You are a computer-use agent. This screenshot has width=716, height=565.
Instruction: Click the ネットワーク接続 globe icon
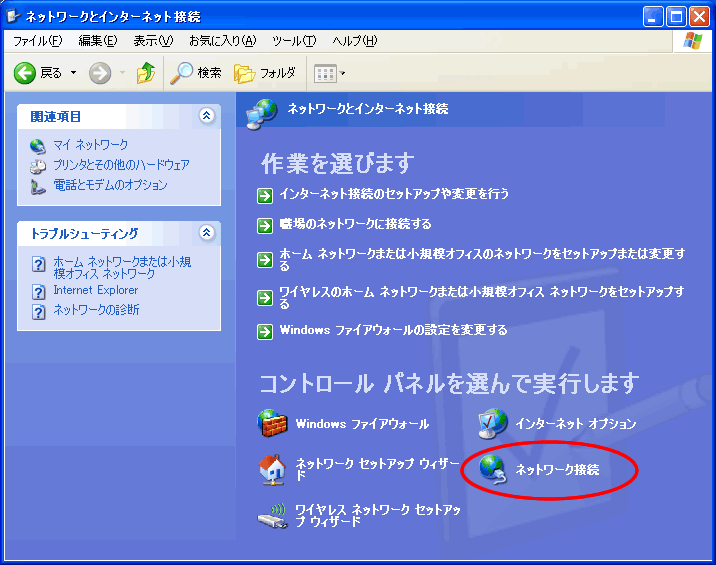[493, 470]
